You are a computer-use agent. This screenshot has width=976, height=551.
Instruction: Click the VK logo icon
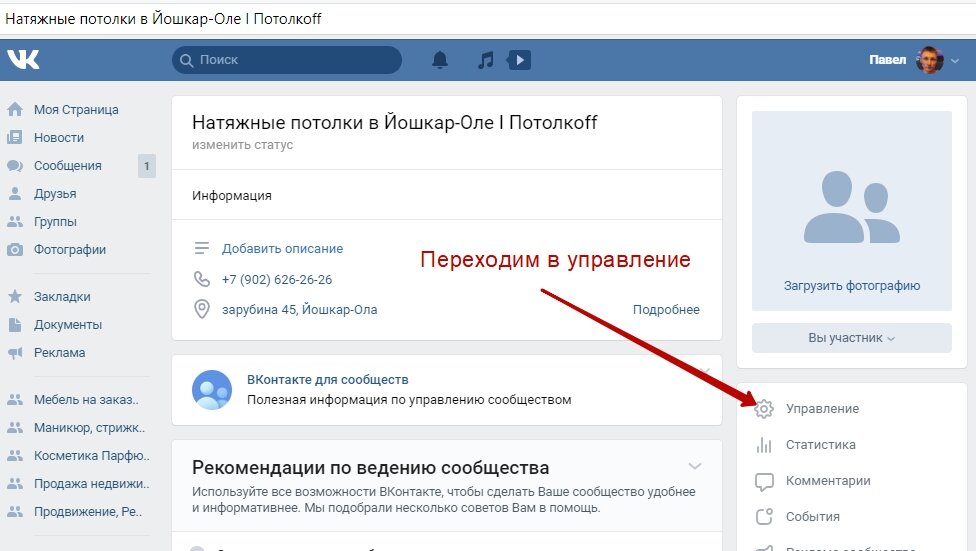pyautogui.click(x=23, y=59)
